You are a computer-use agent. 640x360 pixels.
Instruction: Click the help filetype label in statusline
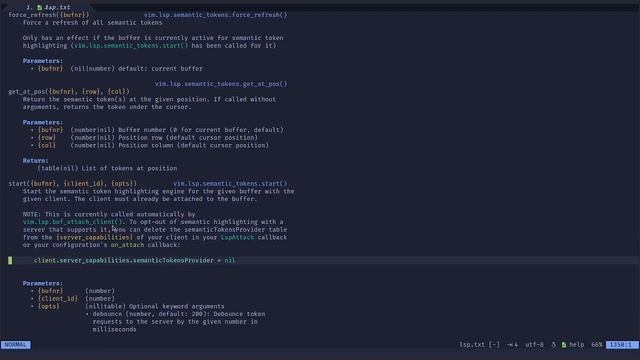coord(577,345)
